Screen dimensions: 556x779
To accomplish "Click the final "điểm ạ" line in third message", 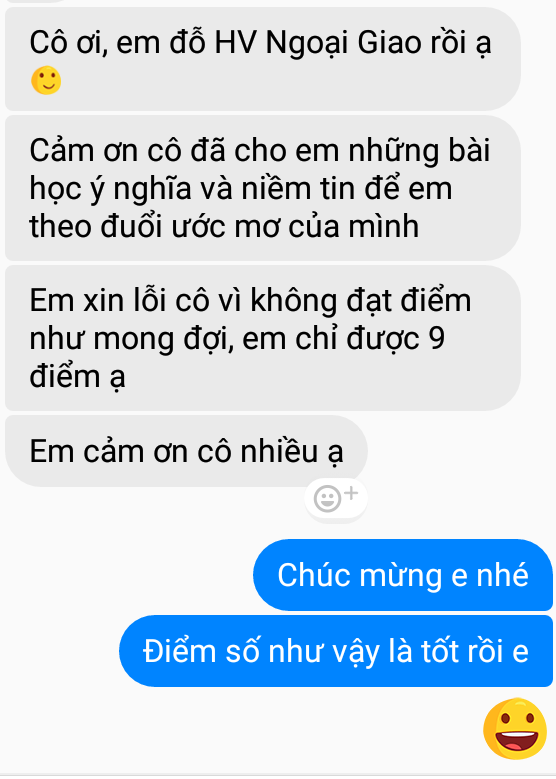I will [78, 378].
